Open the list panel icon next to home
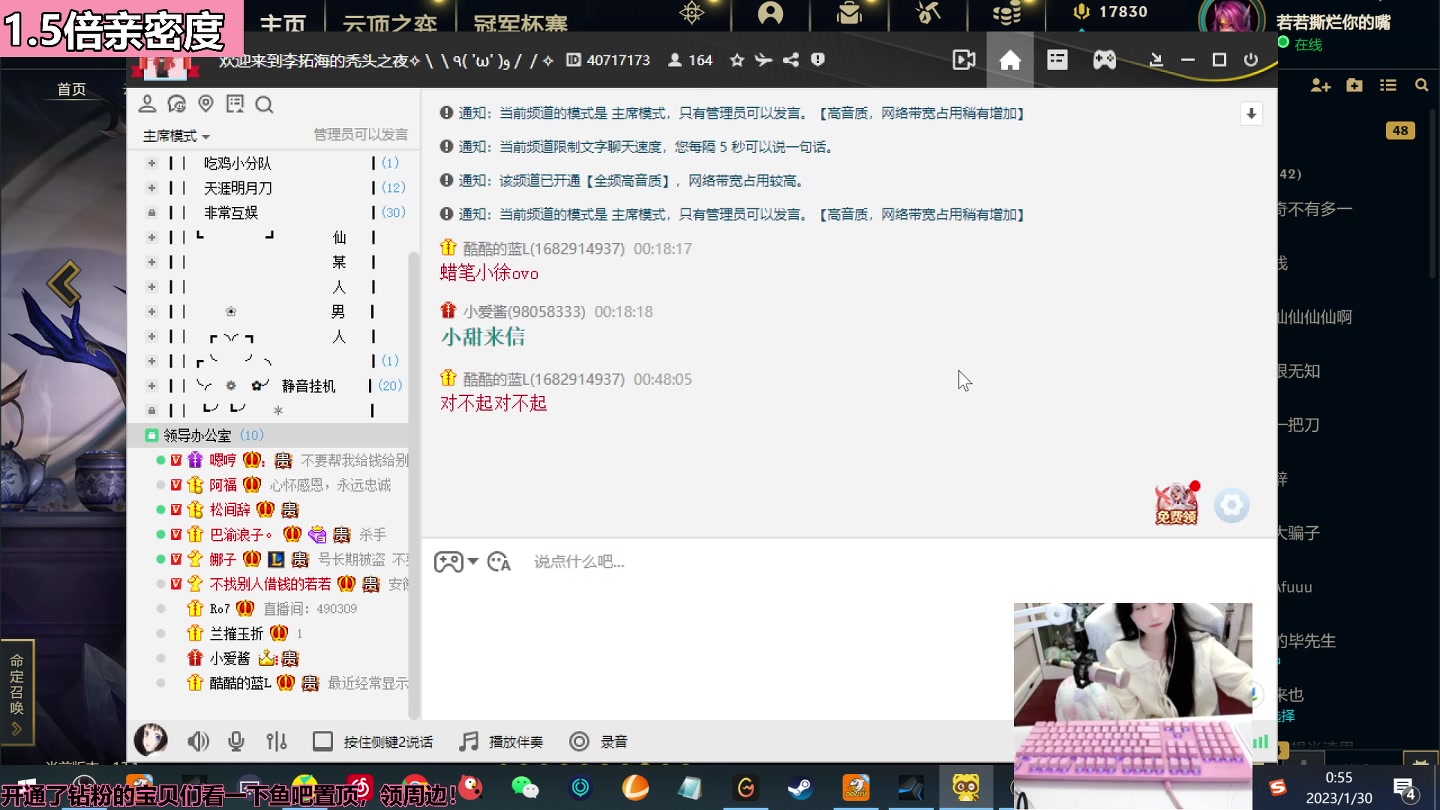 (x=1057, y=60)
